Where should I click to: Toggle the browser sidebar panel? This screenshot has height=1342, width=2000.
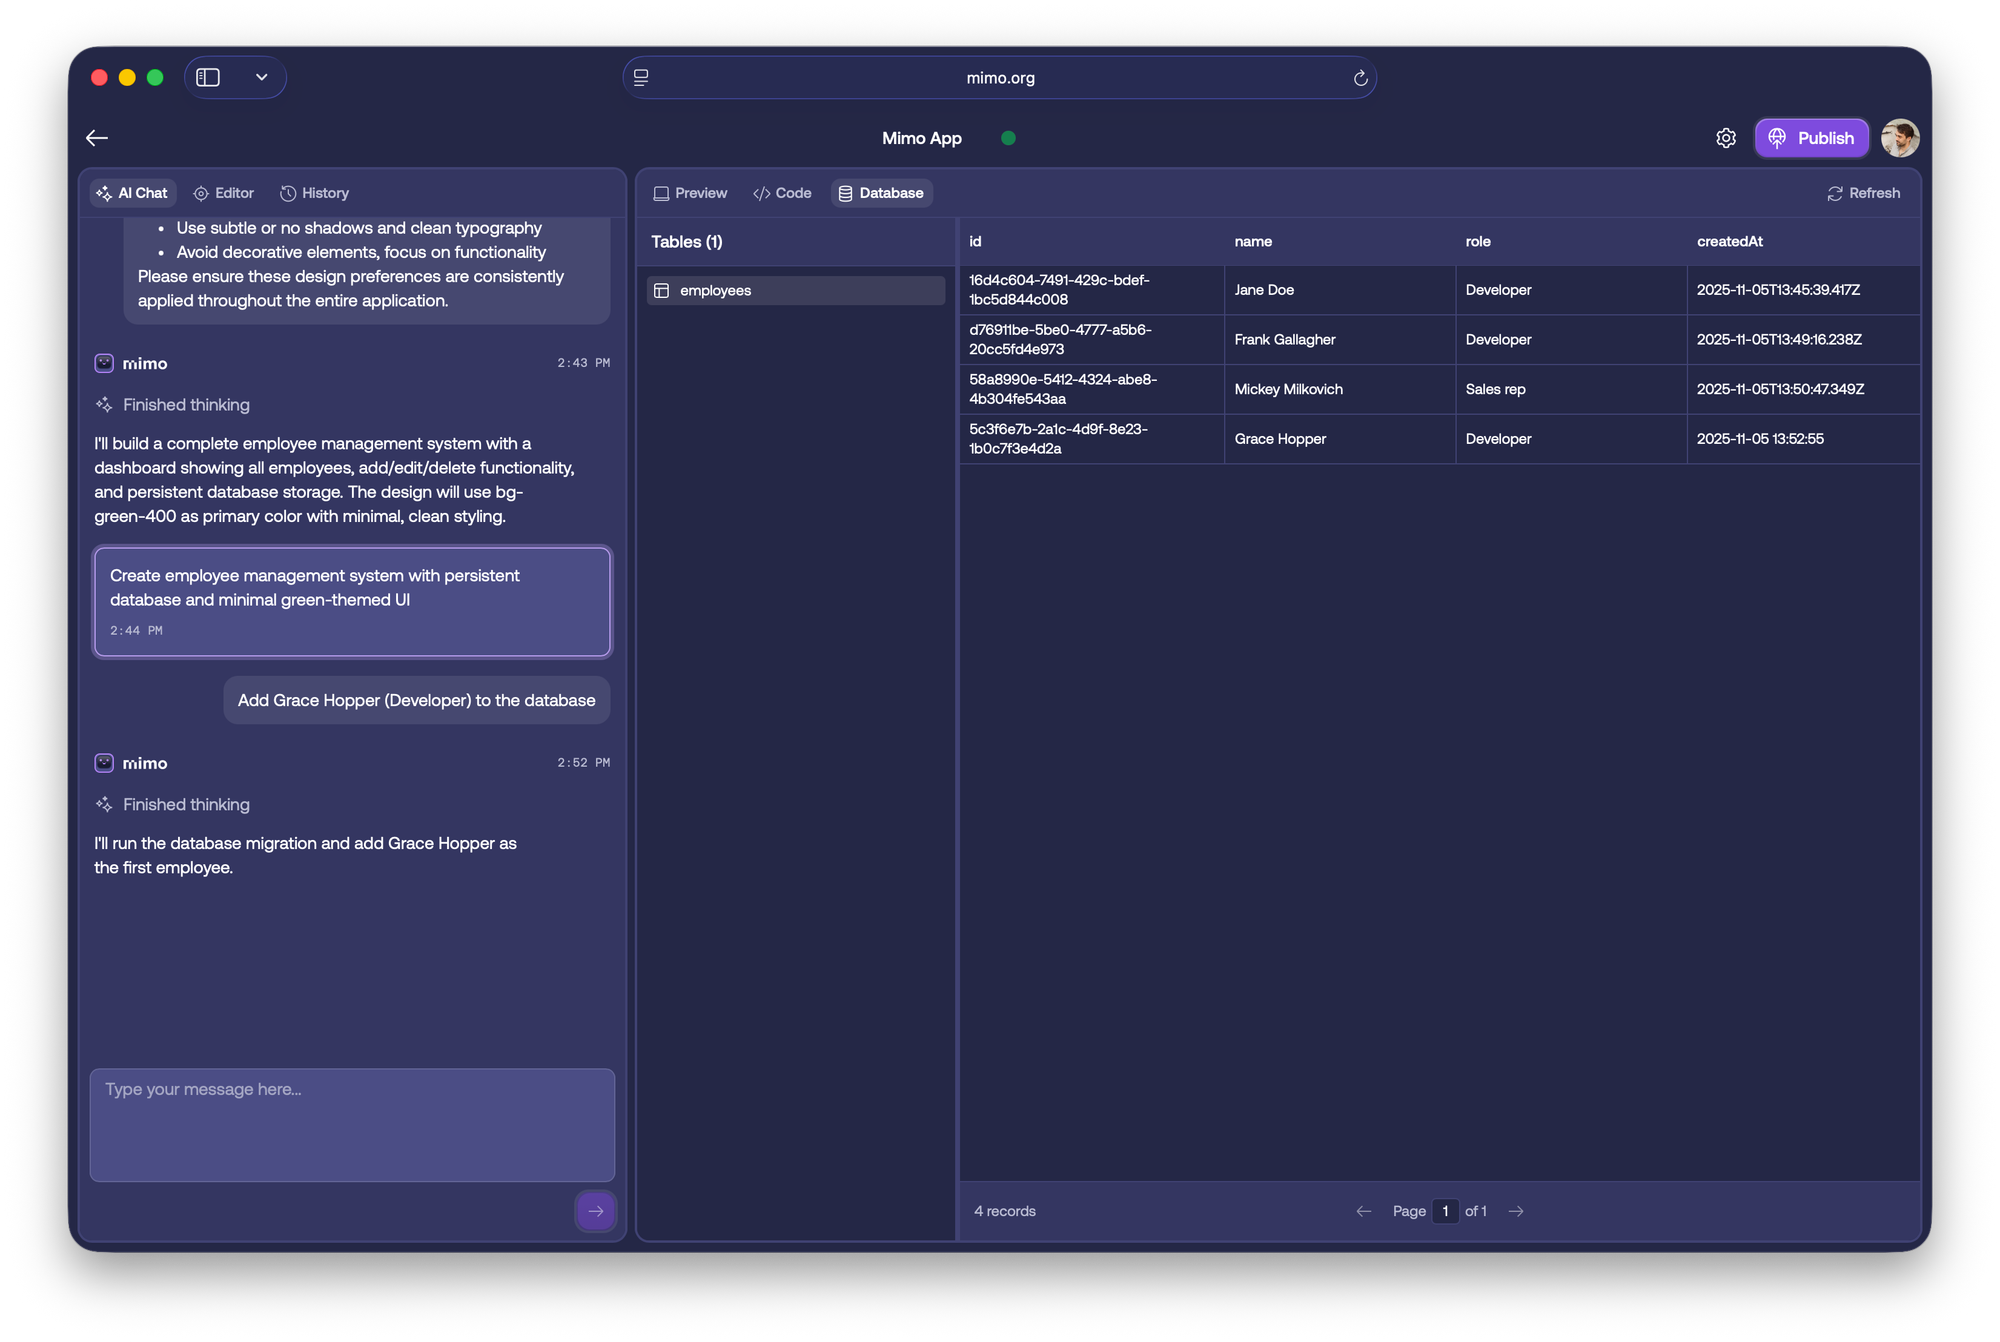coord(208,78)
